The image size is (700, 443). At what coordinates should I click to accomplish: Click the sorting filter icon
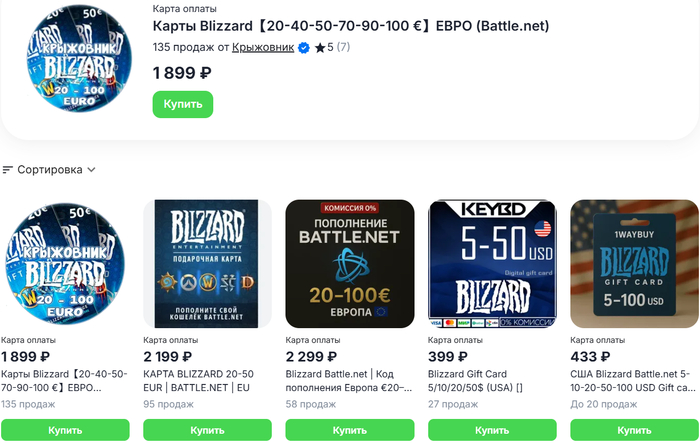click(8, 170)
